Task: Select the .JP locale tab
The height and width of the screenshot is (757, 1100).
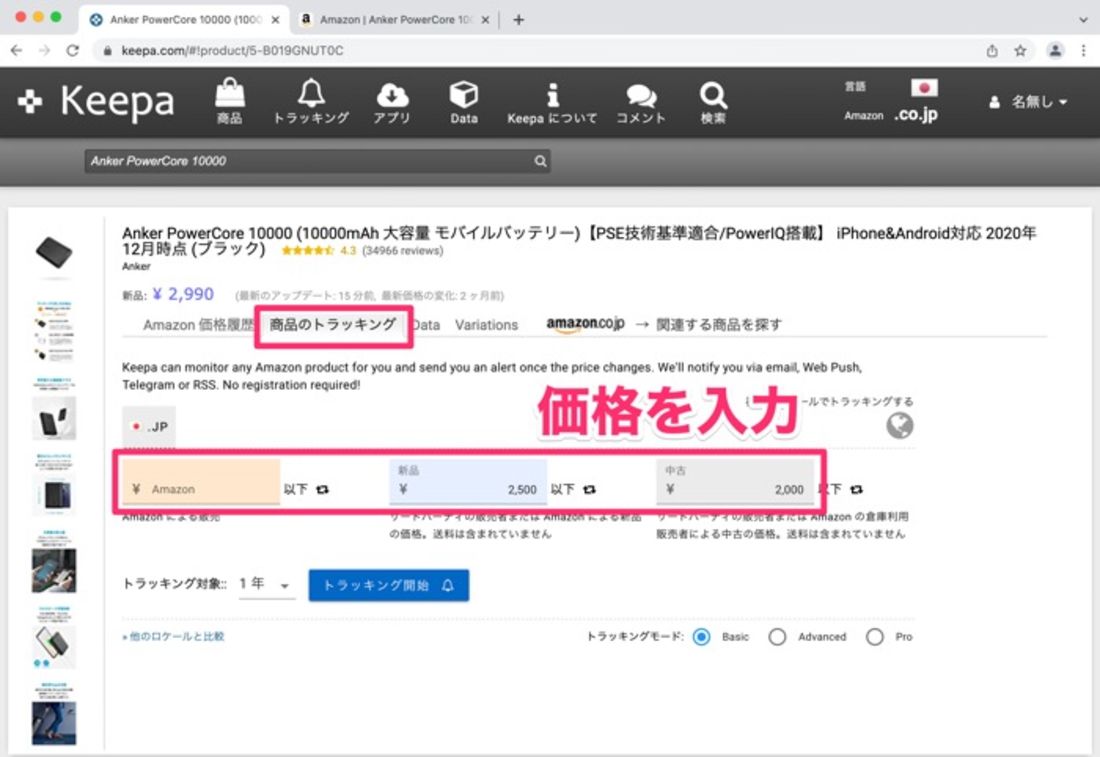Action: [x=149, y=427]
